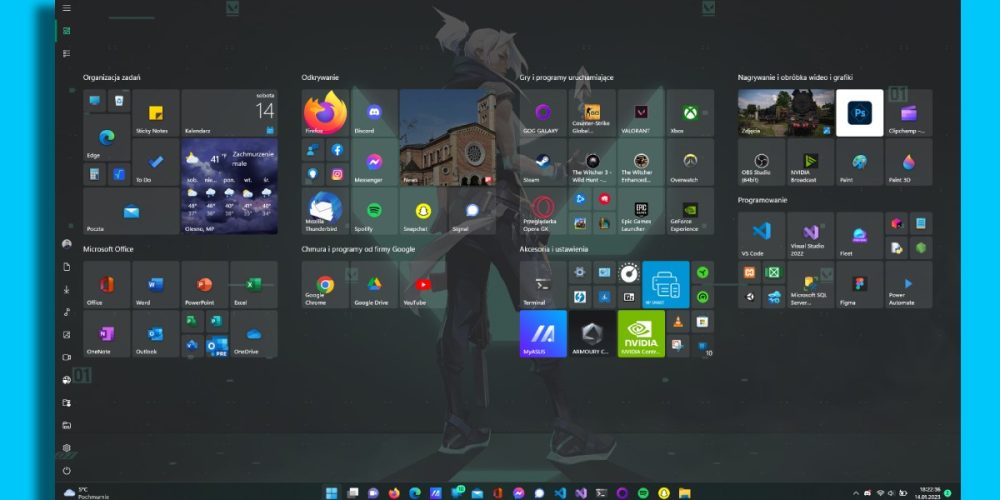Open the Paint 3D tile
This screenshot has width=1000, height=500.
point(909,162)
